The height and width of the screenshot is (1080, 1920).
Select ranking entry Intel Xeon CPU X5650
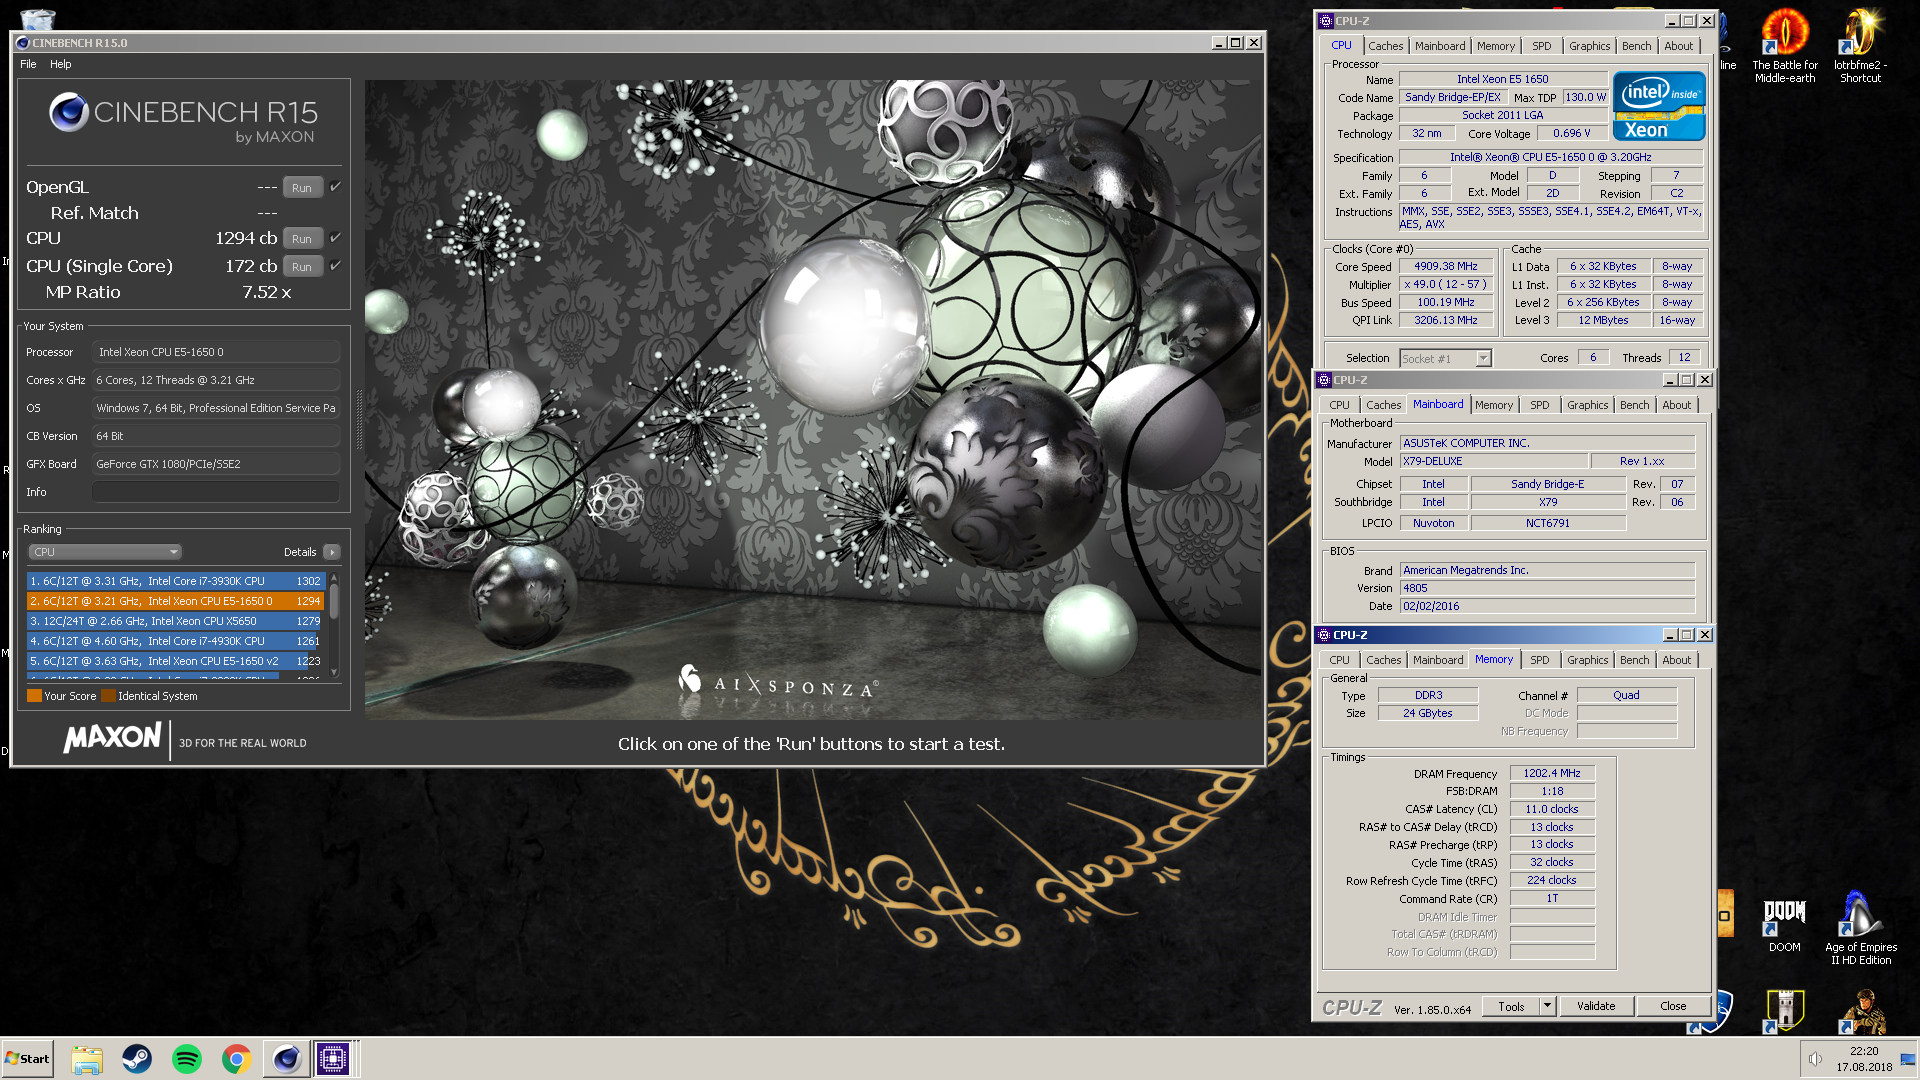175,621
